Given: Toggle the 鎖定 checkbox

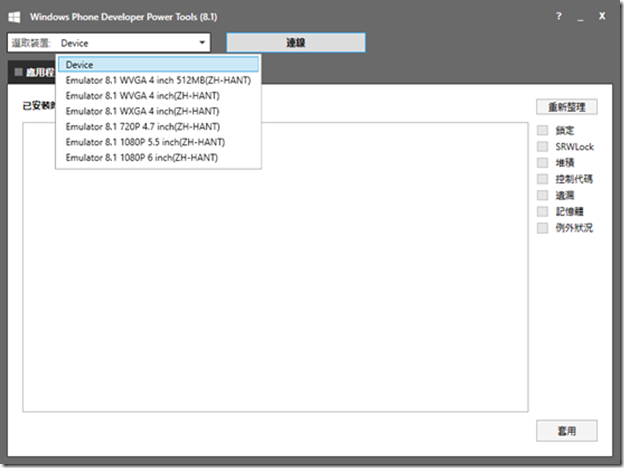Looking at the screenshot, I should 542,130.
